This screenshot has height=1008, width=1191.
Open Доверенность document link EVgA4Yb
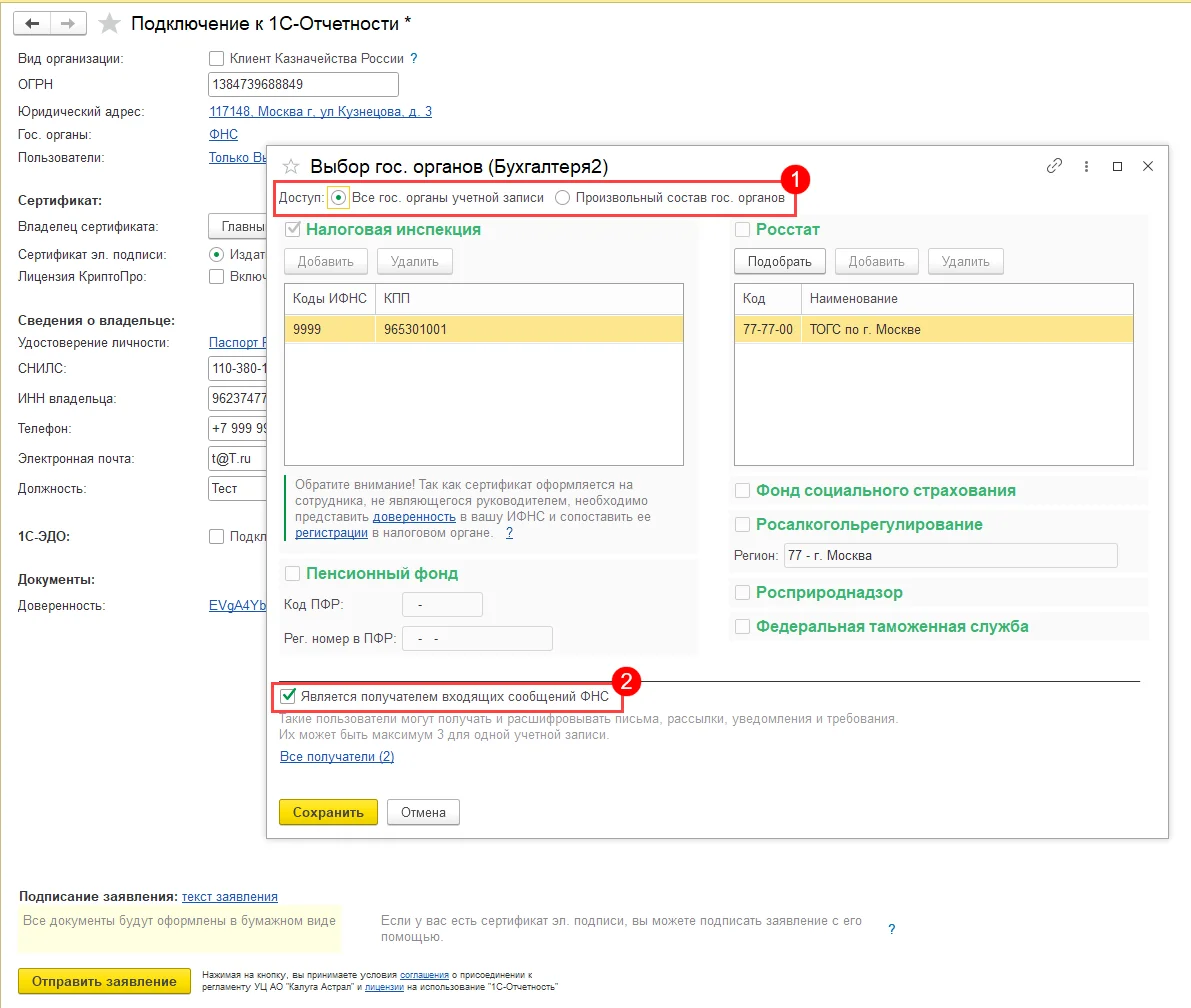click(x=237, y=605)
